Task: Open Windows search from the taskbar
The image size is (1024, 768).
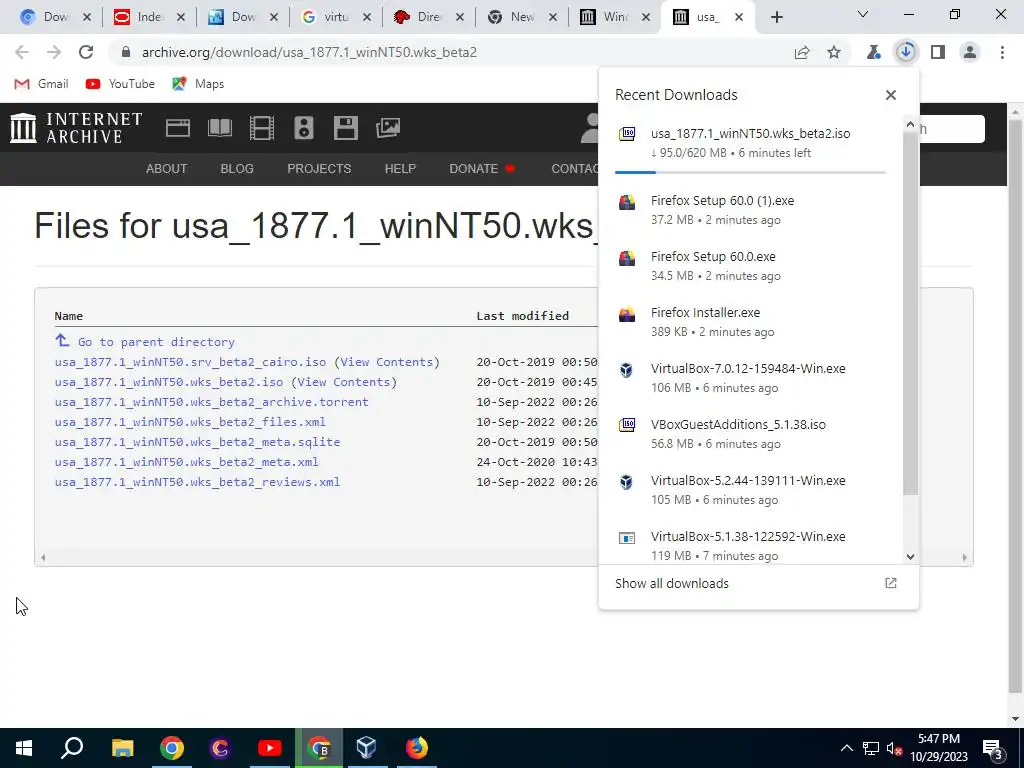Action: 72,748
